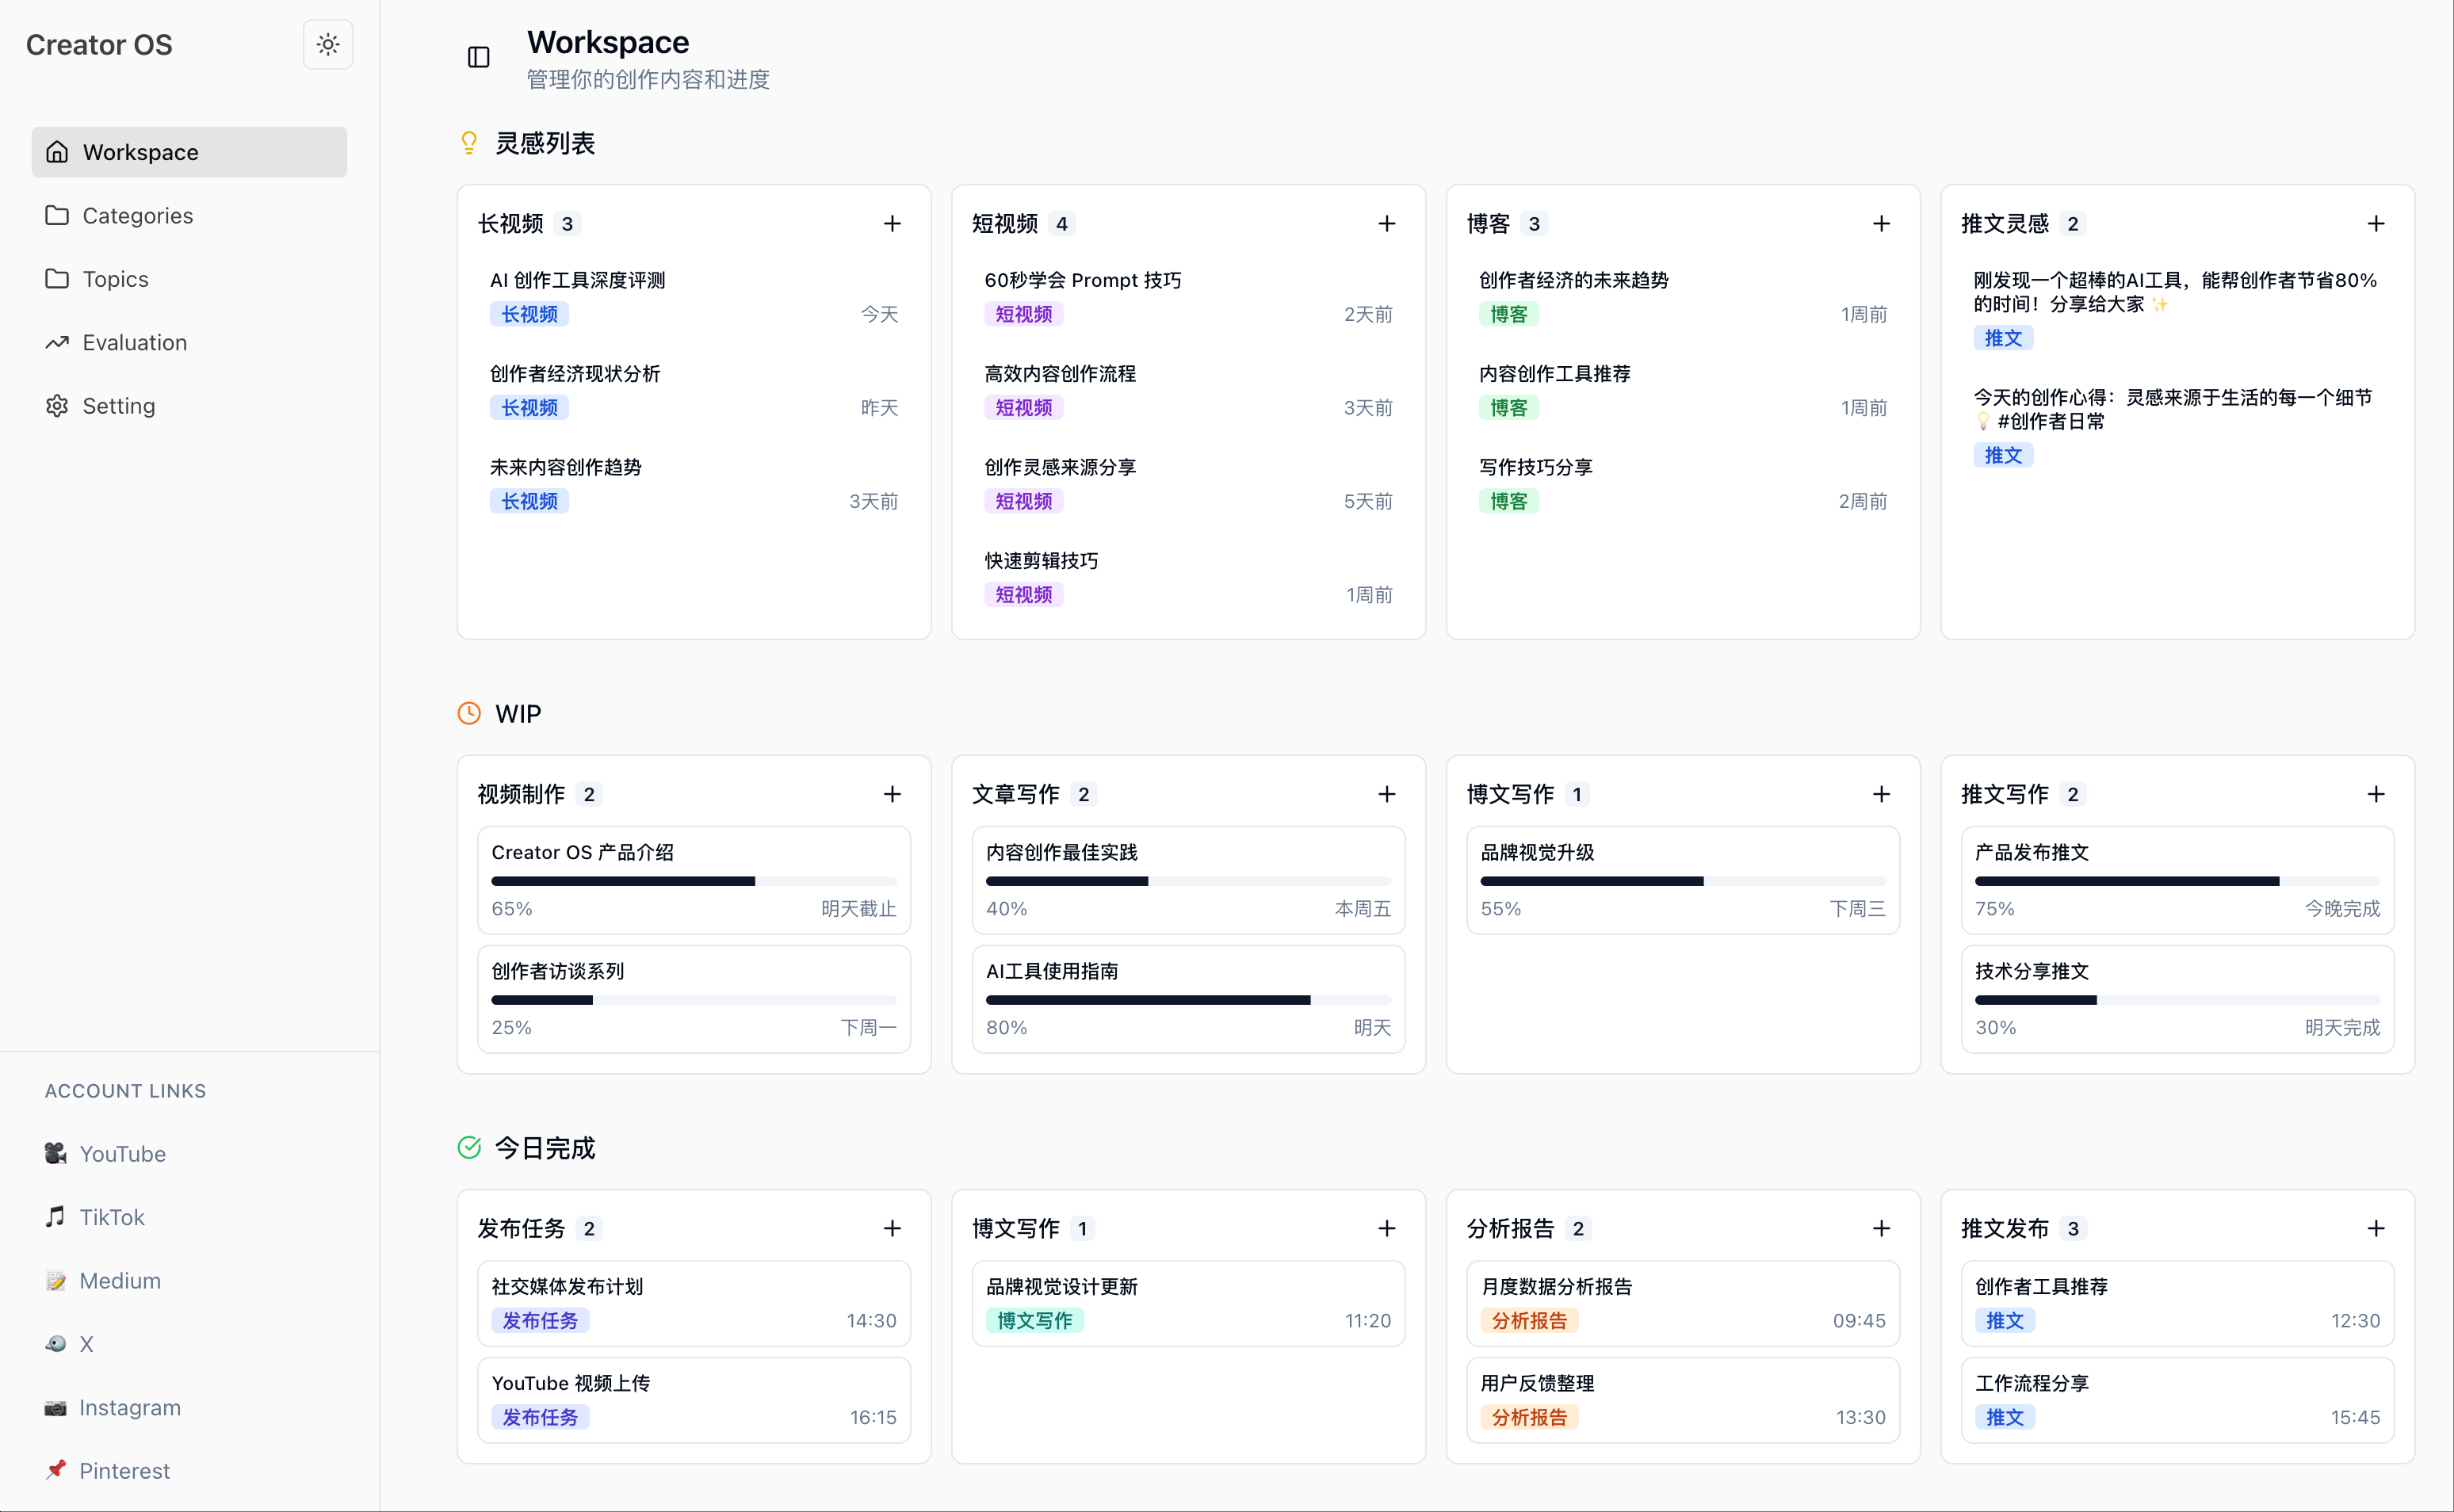Screen dimensions: 2454x1512
Task: Open the AI 创作工具深度评测 idea
Action: pyautogui.click(x=694, y=297)
